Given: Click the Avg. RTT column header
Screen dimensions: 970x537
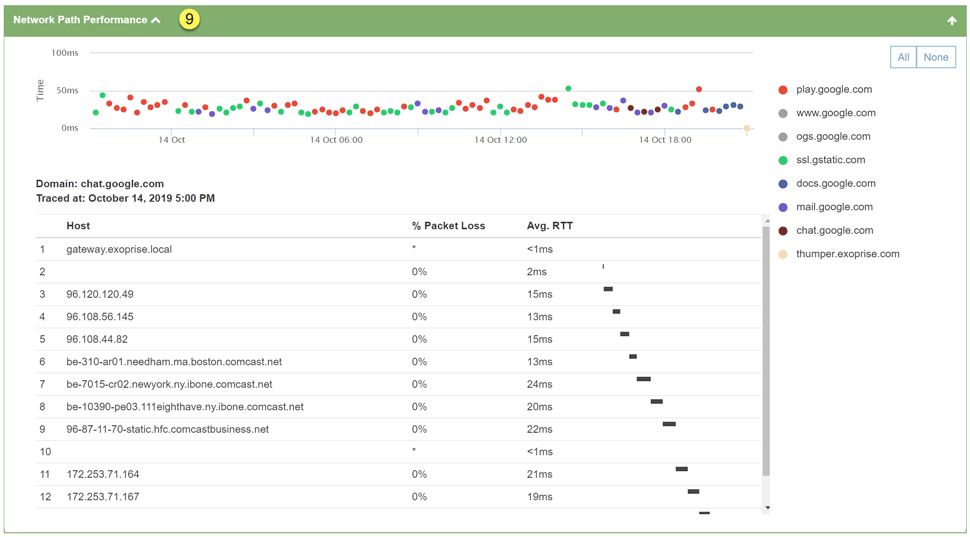Looking at the screenshot, I should point(550,226).
